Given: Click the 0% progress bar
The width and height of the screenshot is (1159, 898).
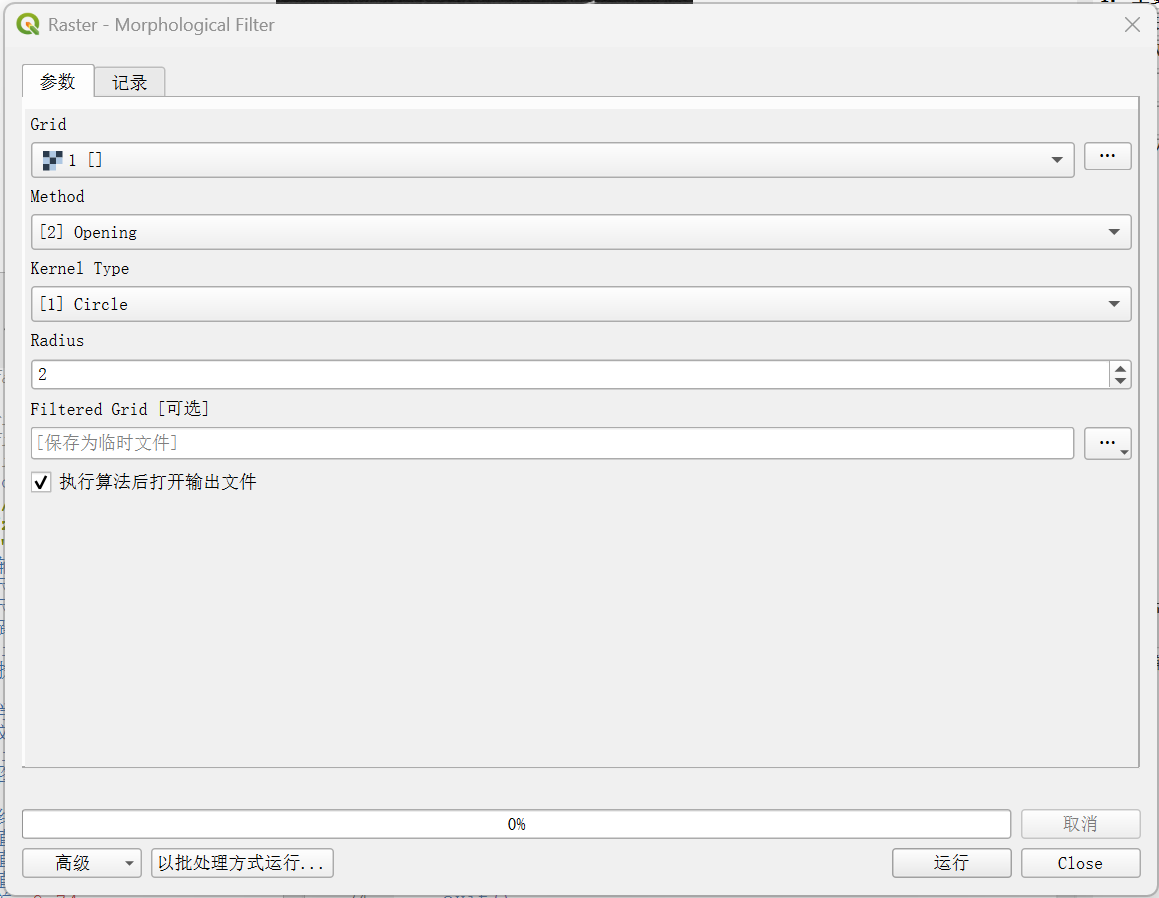Looking at the screenshot, I should pyautogui.click(x=516, y=824).
